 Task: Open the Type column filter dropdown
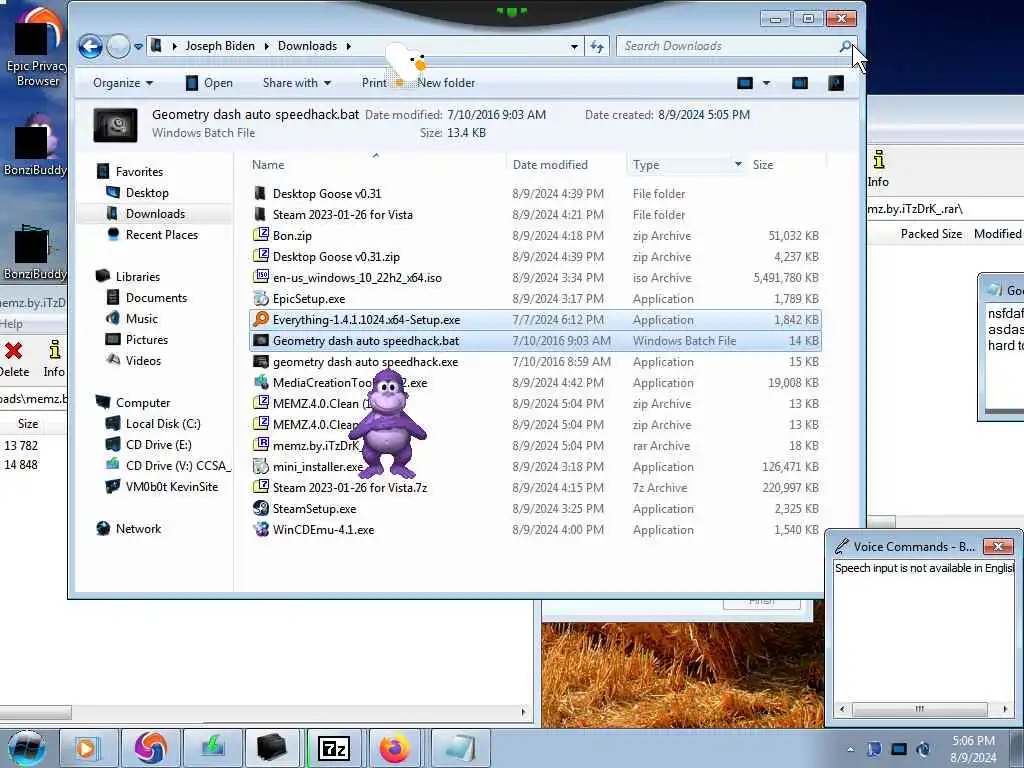738,165
